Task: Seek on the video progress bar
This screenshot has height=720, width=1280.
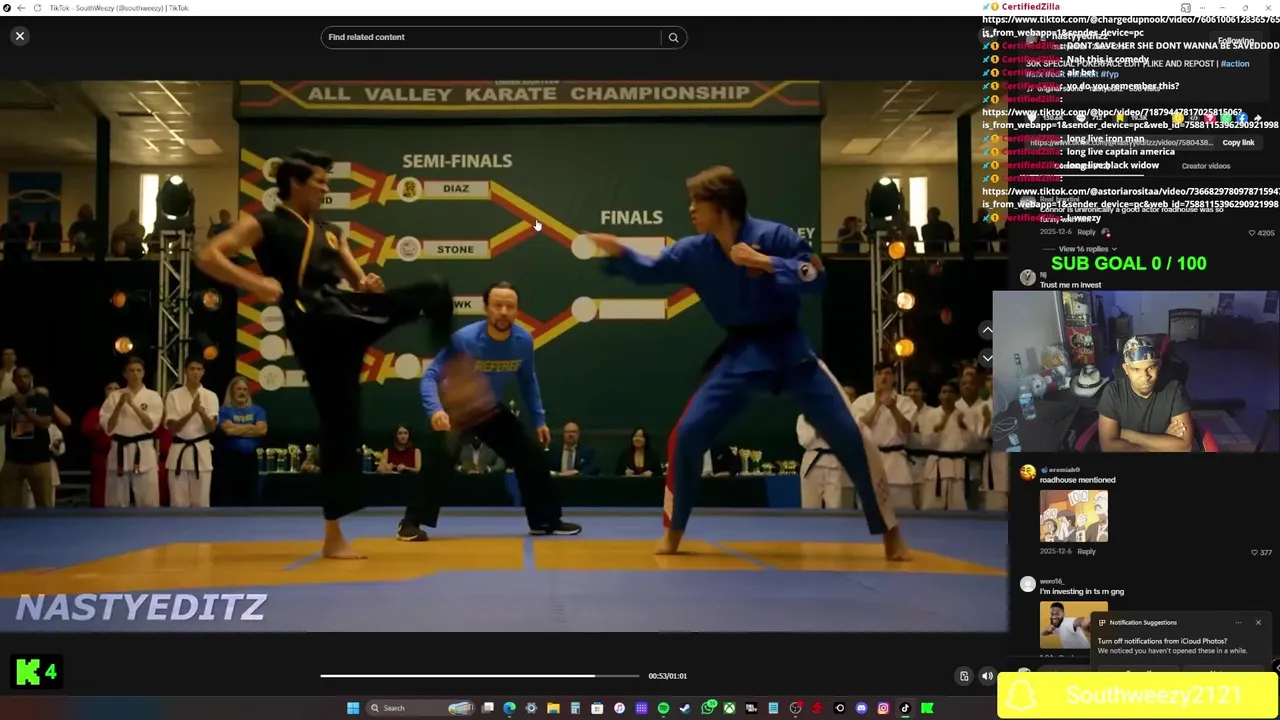Action: point(479,676)
